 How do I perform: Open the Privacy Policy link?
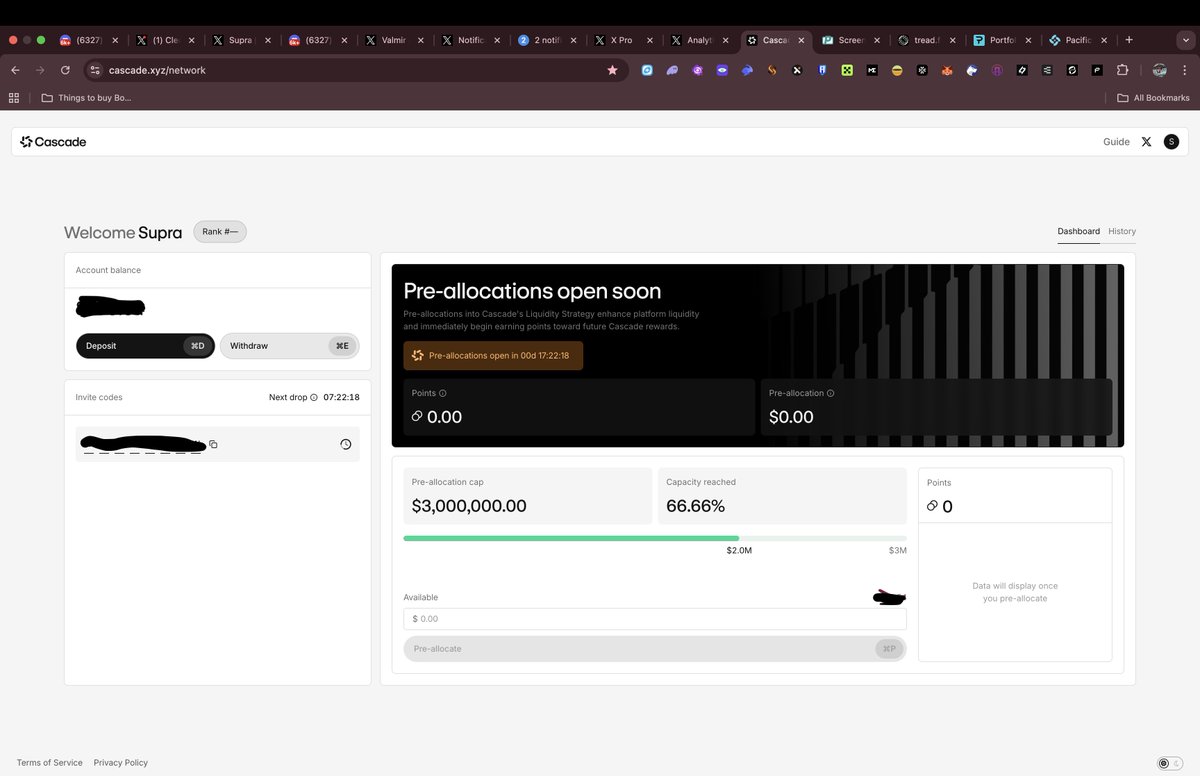click(x=121, y=763)
